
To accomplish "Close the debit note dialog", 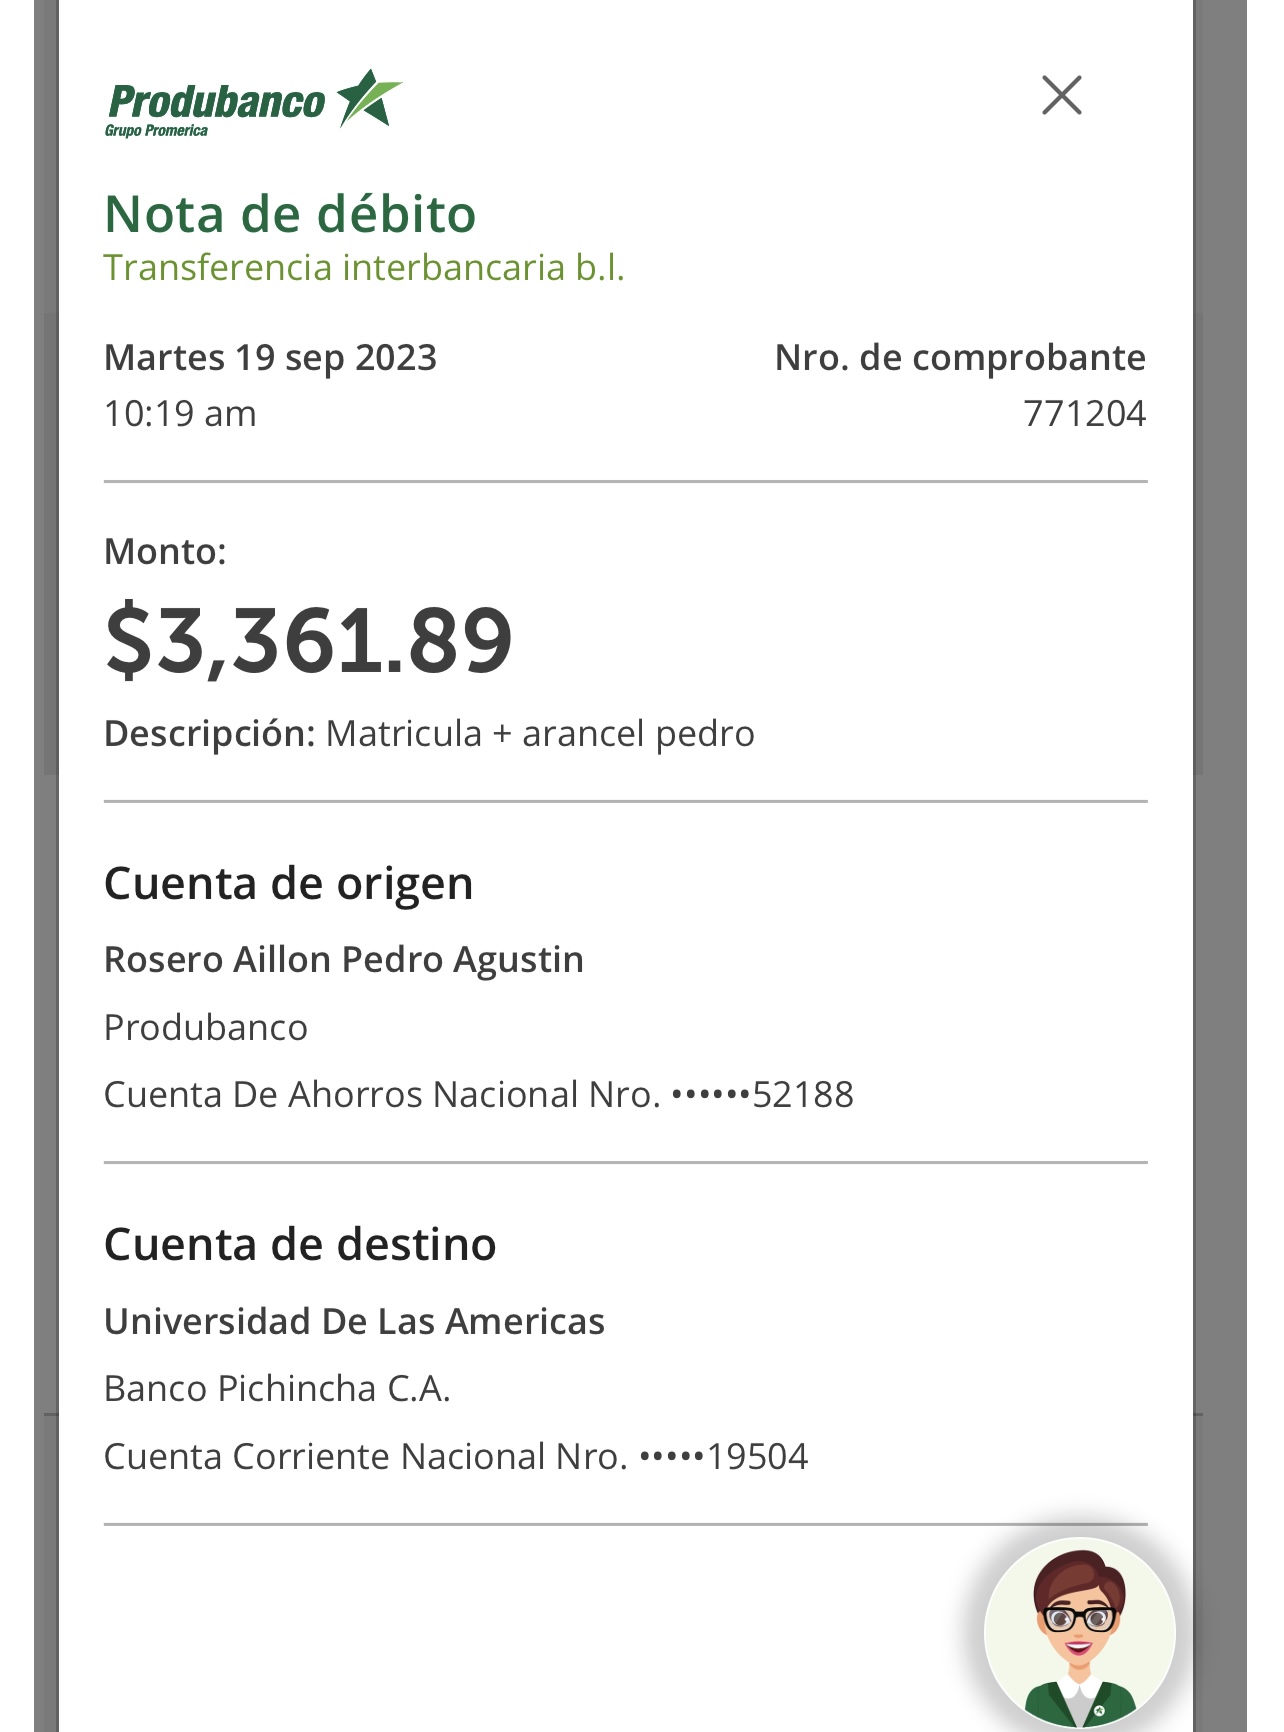I will (x=1061, y=96).
